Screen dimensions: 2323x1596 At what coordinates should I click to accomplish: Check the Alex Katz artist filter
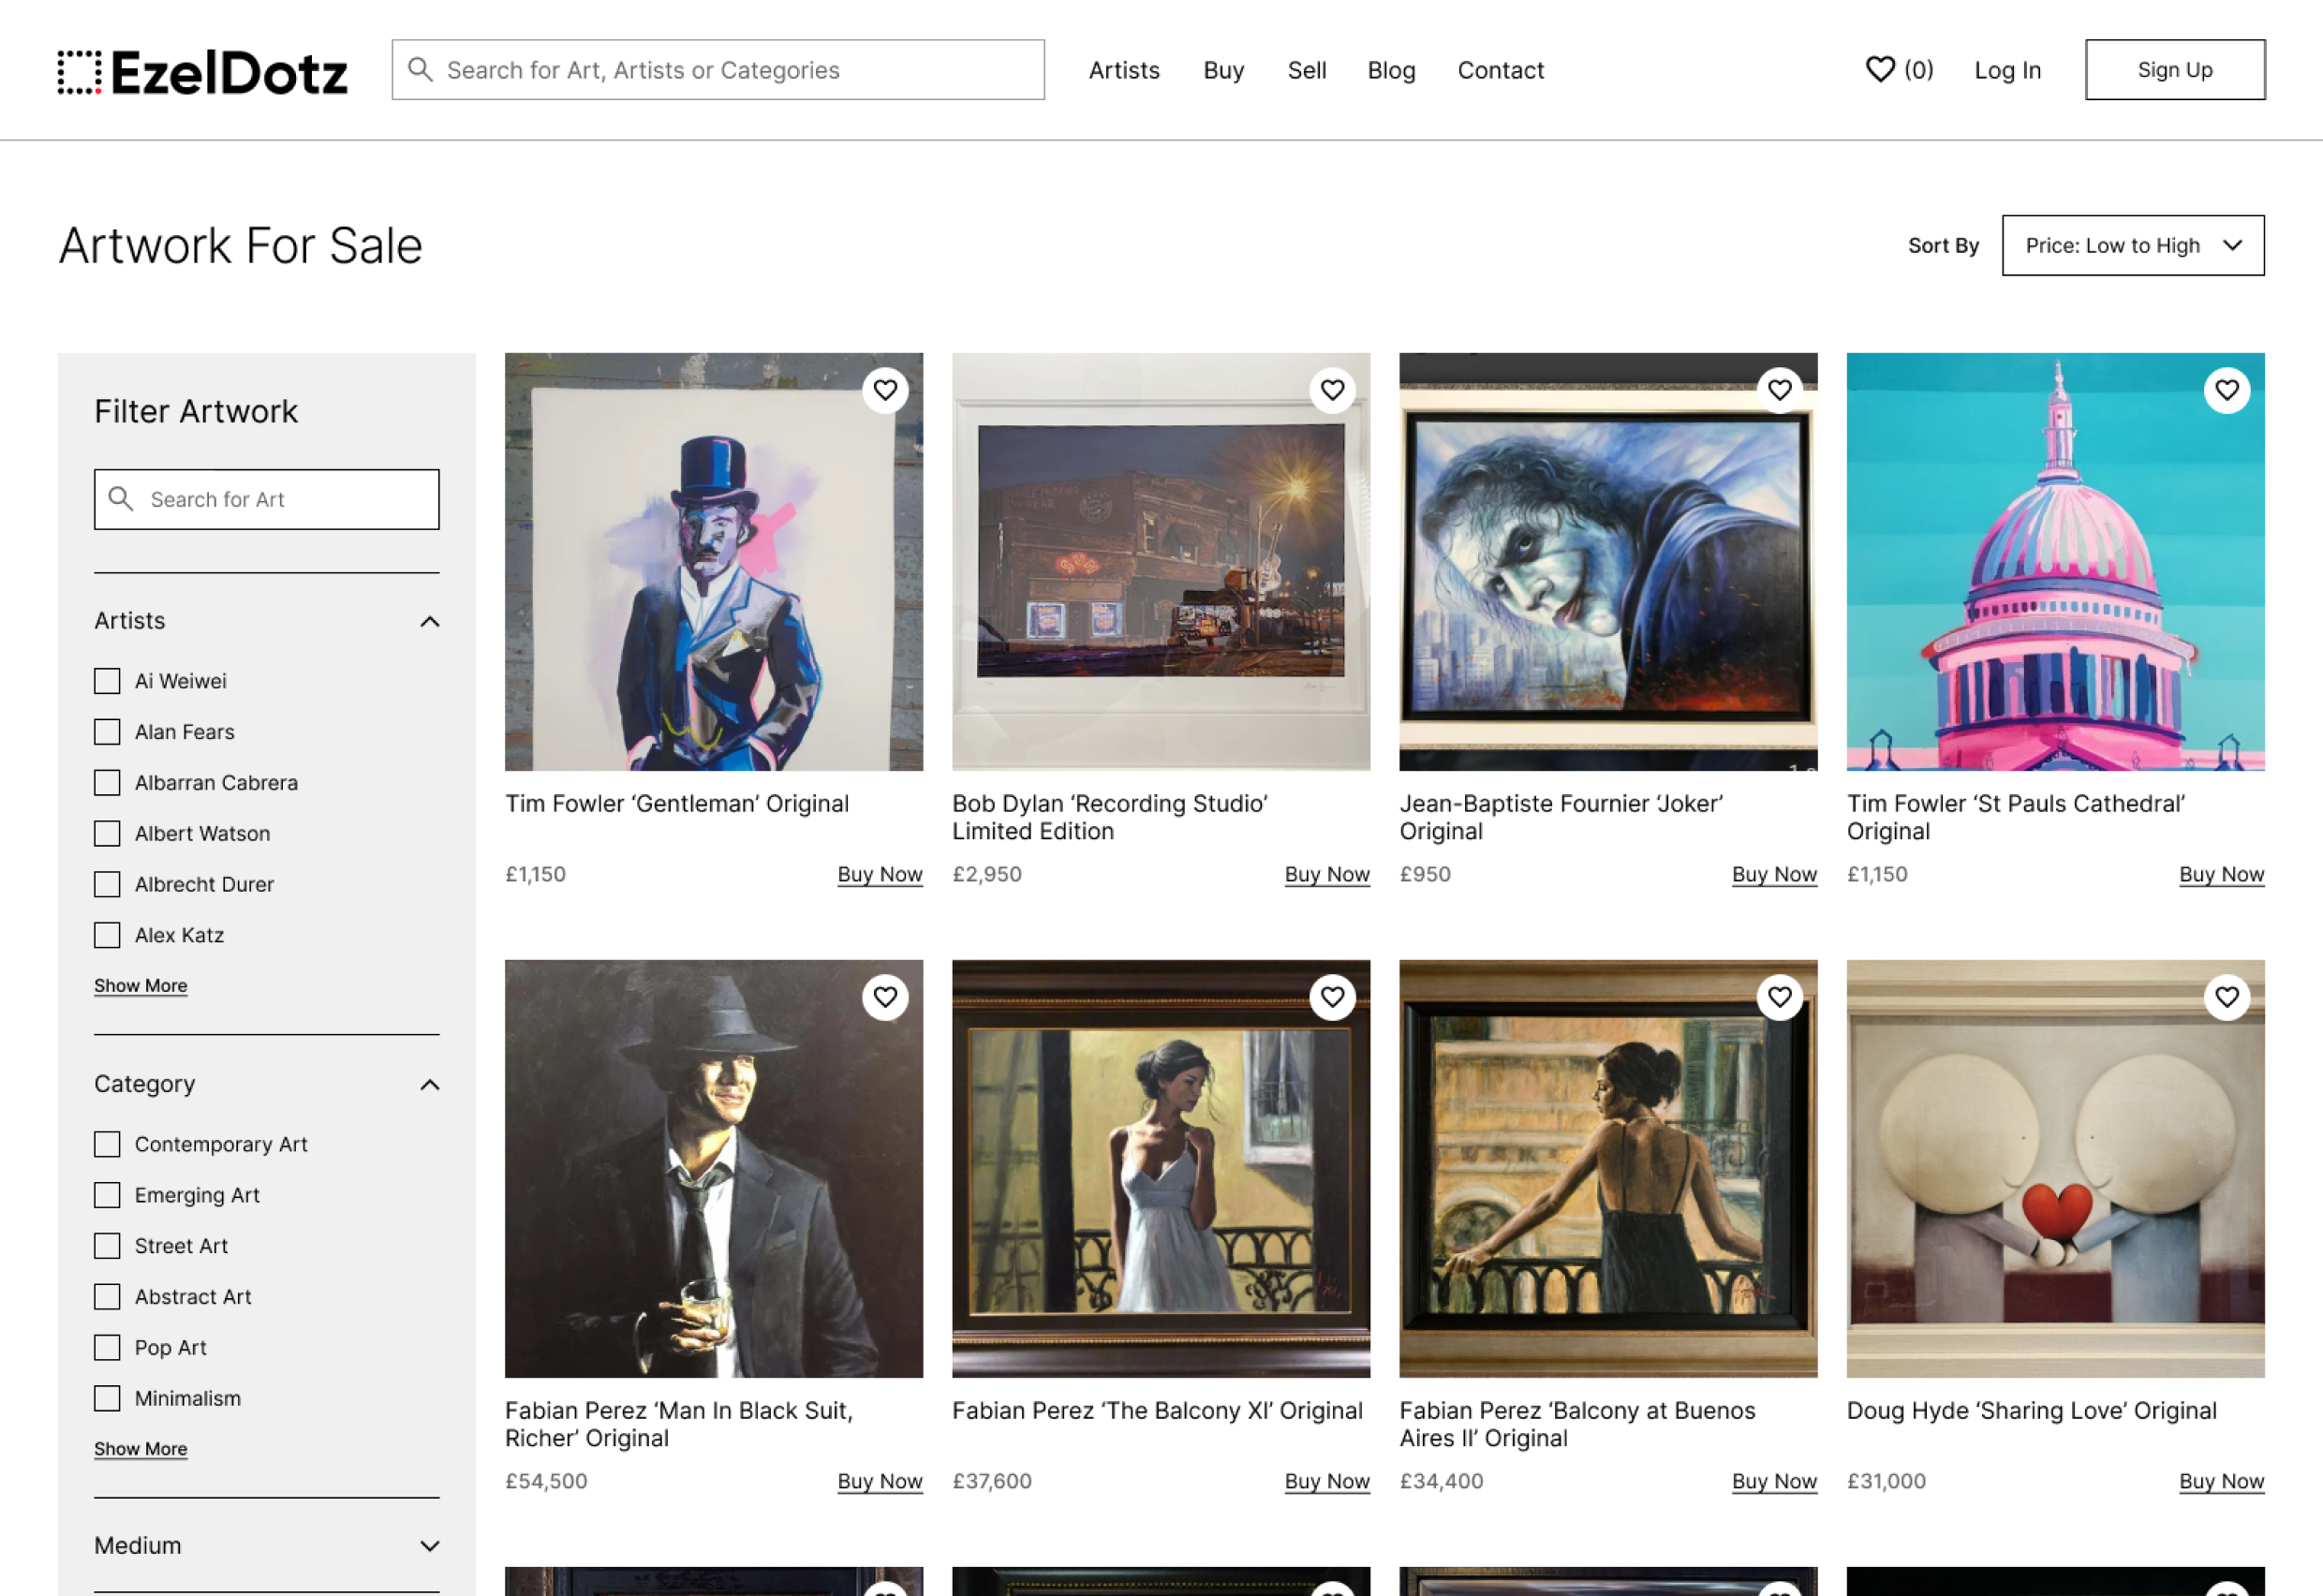click(x=107, y=935)
